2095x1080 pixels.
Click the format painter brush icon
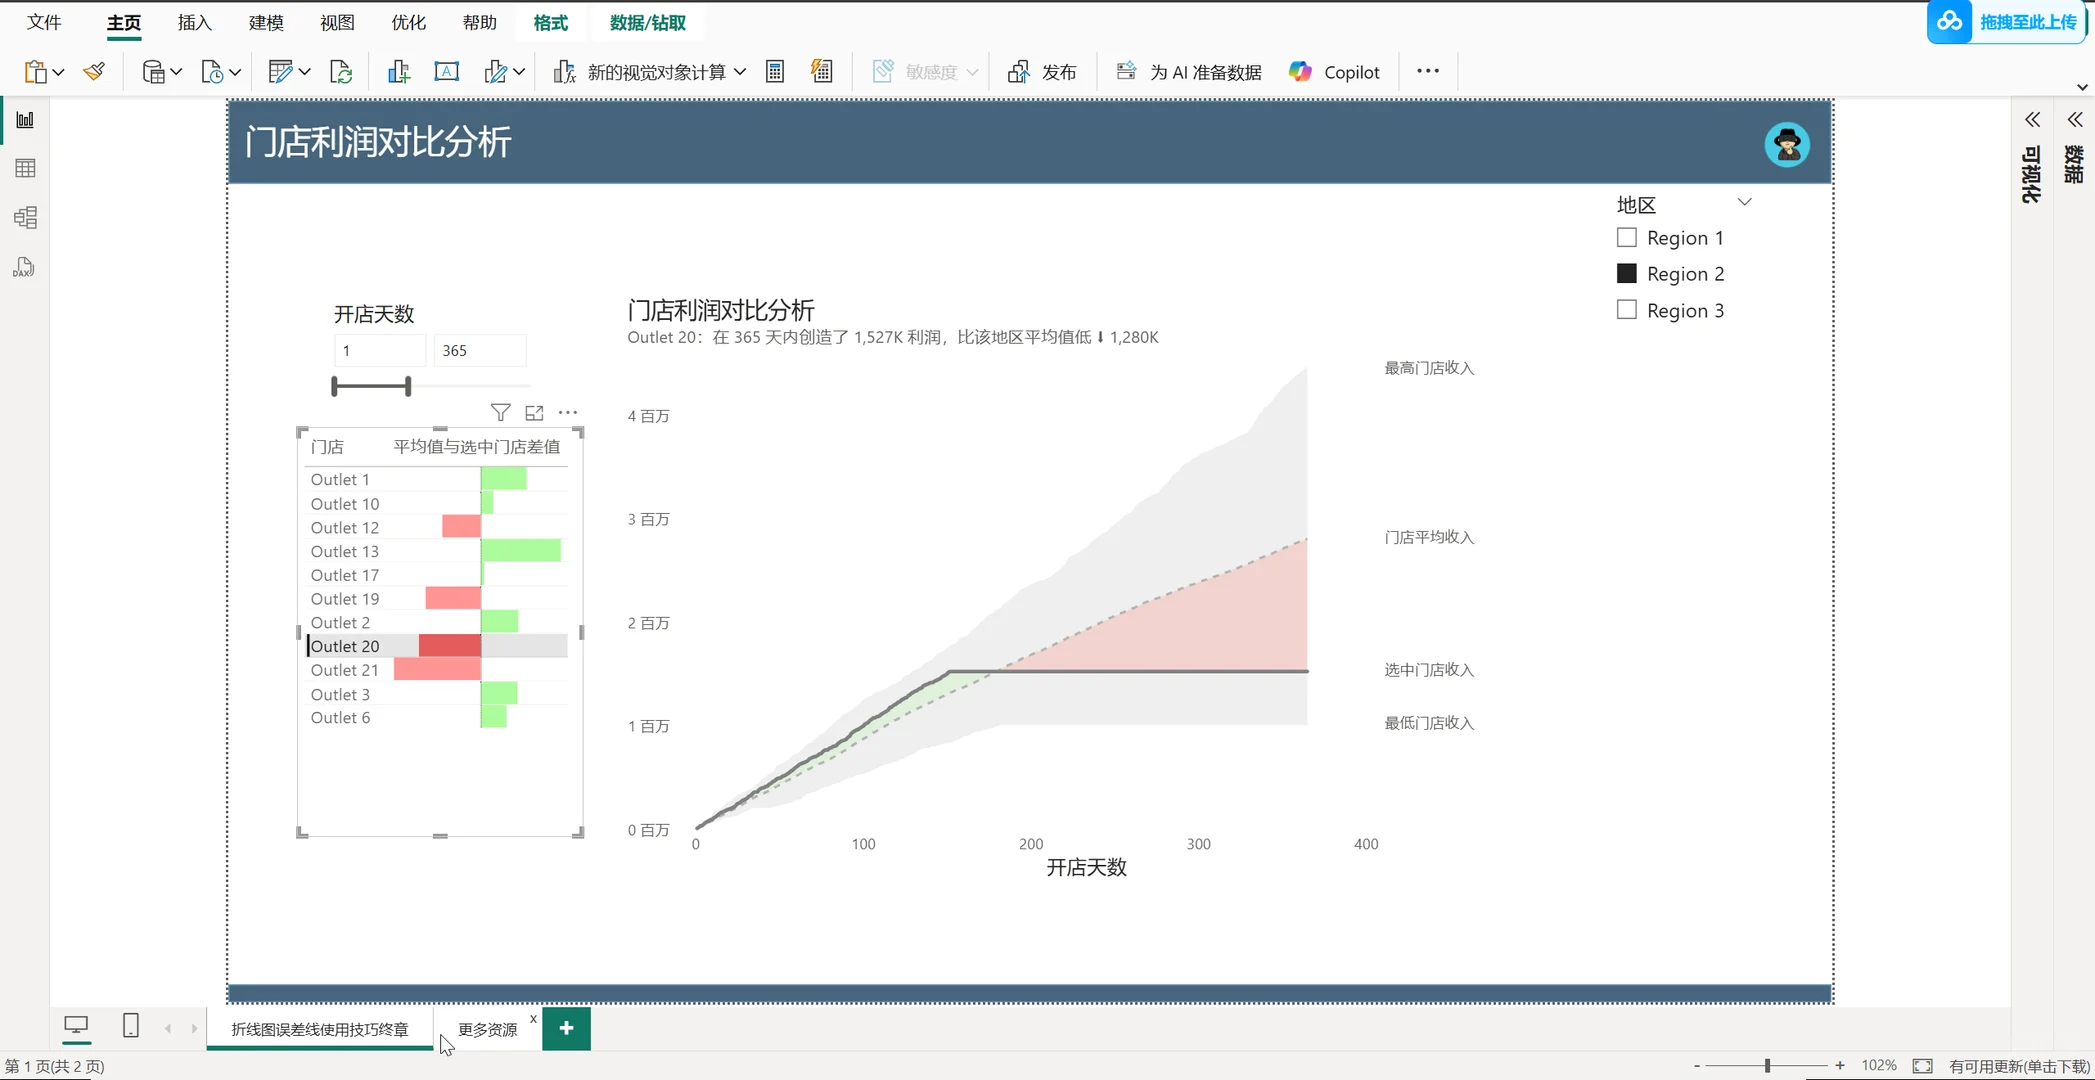click(x=94, y=72)
